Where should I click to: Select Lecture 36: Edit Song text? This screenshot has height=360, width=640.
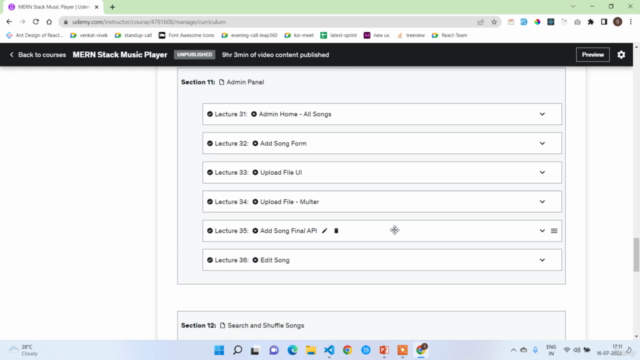[252, 260]
